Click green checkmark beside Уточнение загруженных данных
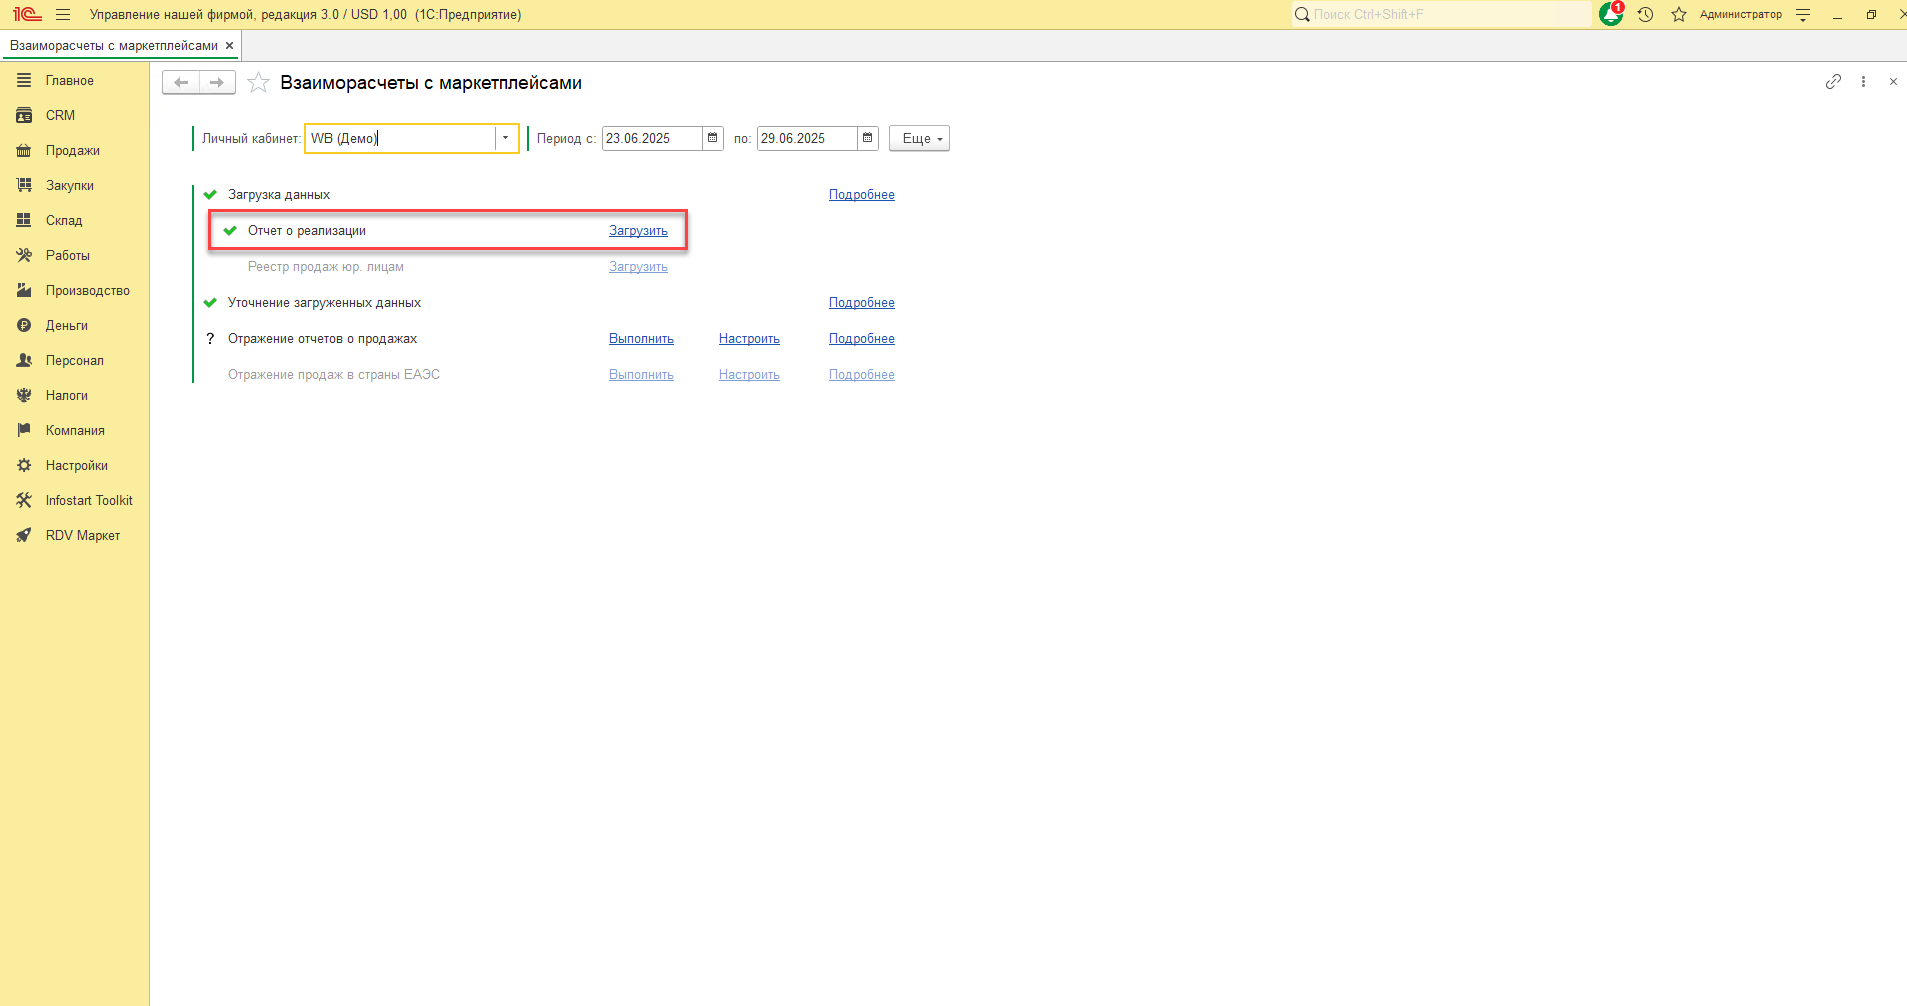The image size is (1907, 1006). (x=210, y=302)
